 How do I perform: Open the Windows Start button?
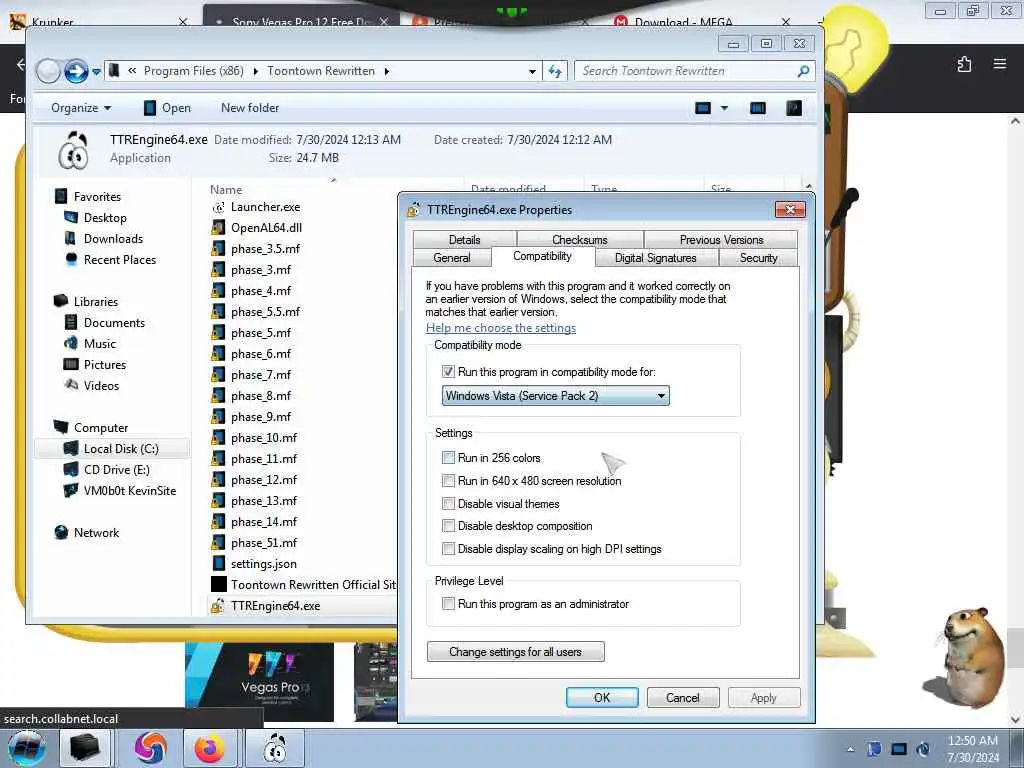click(x=27, y=749)
